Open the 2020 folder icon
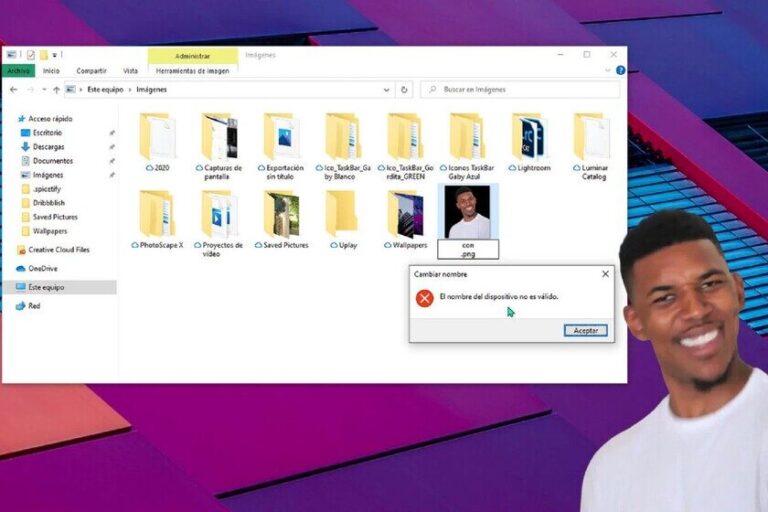The width and height of the screenshot is (768, 512). pos(157,137)
